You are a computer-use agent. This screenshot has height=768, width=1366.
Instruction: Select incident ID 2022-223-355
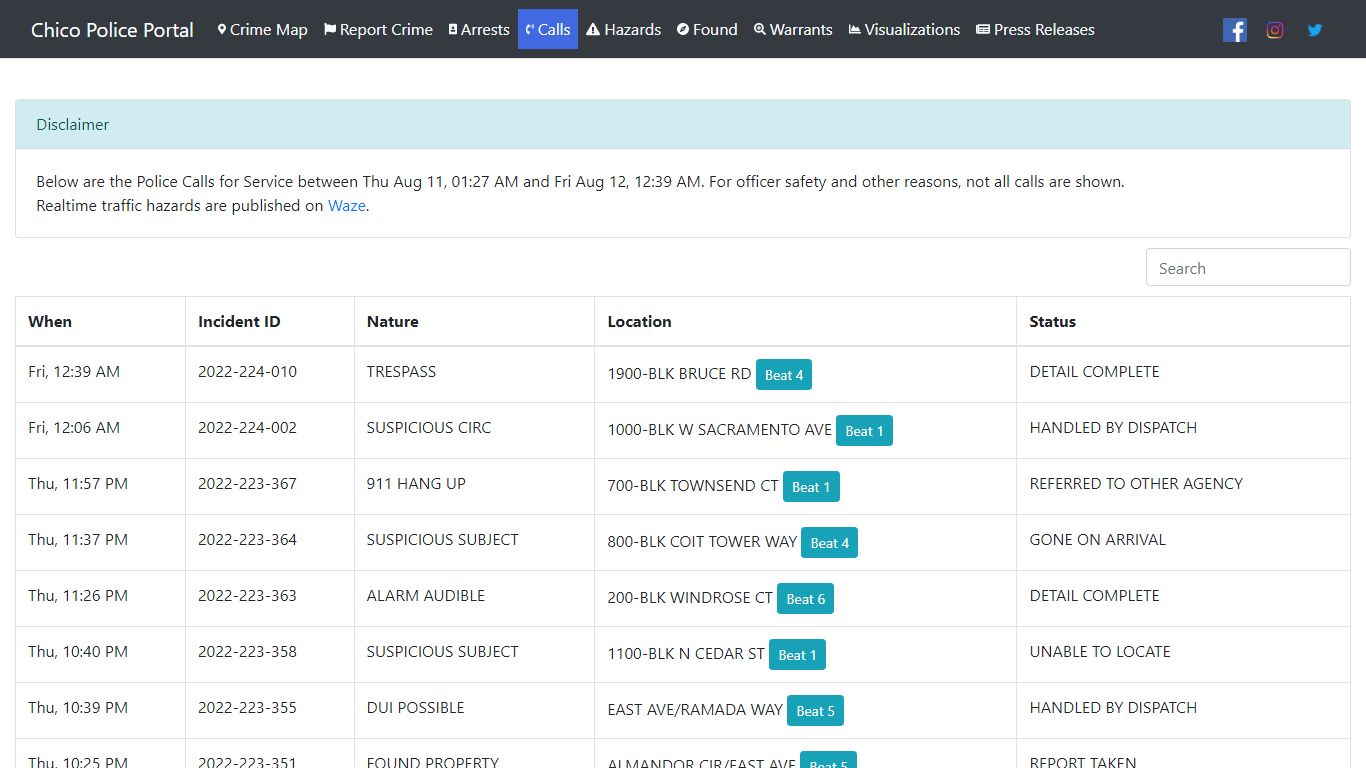(247, 708)
